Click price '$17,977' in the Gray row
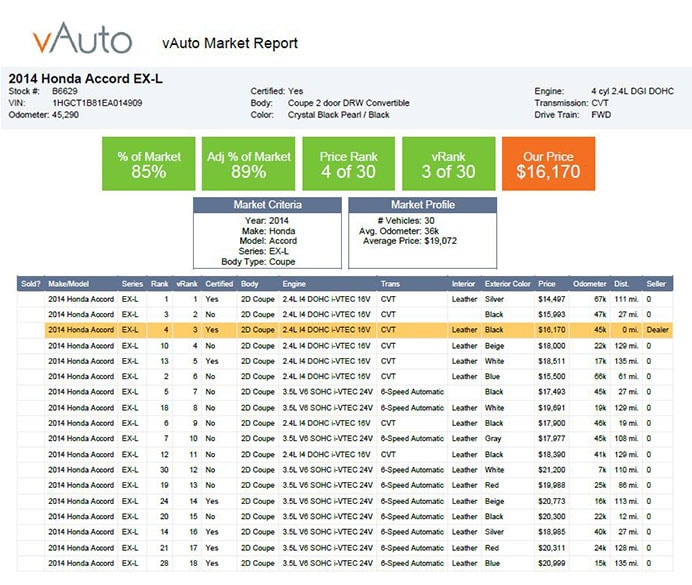 552,439
